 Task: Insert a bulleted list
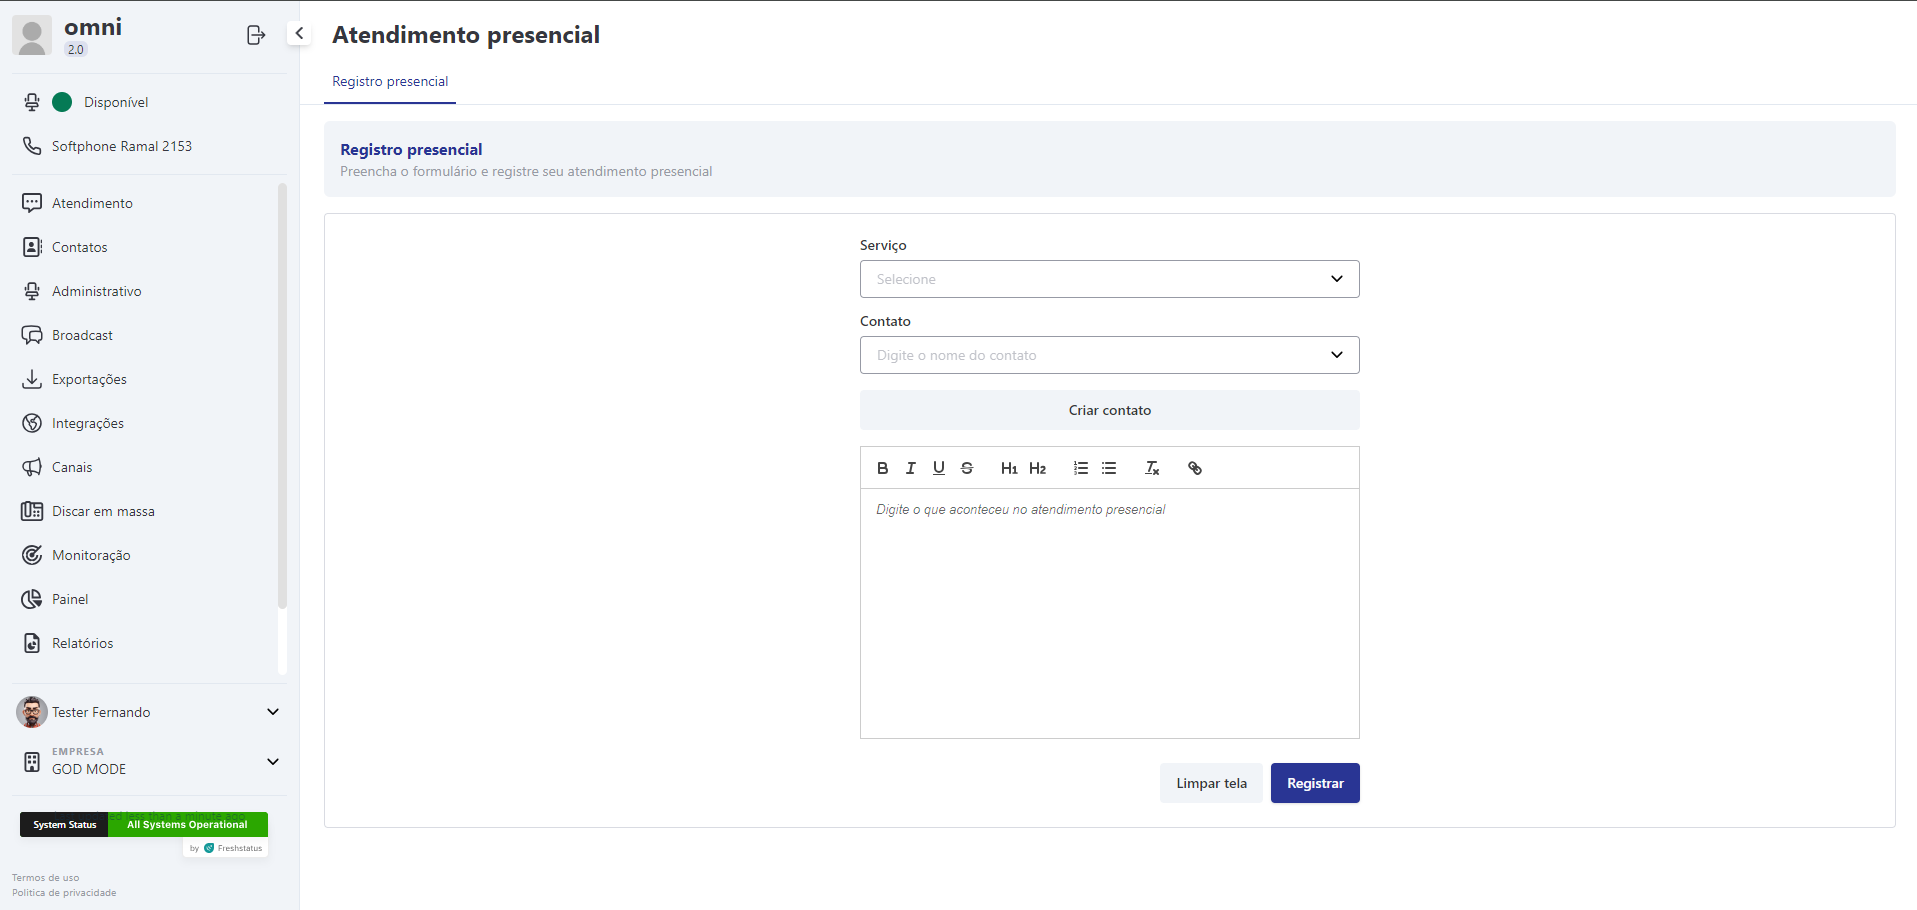(x=1109, y=468)
